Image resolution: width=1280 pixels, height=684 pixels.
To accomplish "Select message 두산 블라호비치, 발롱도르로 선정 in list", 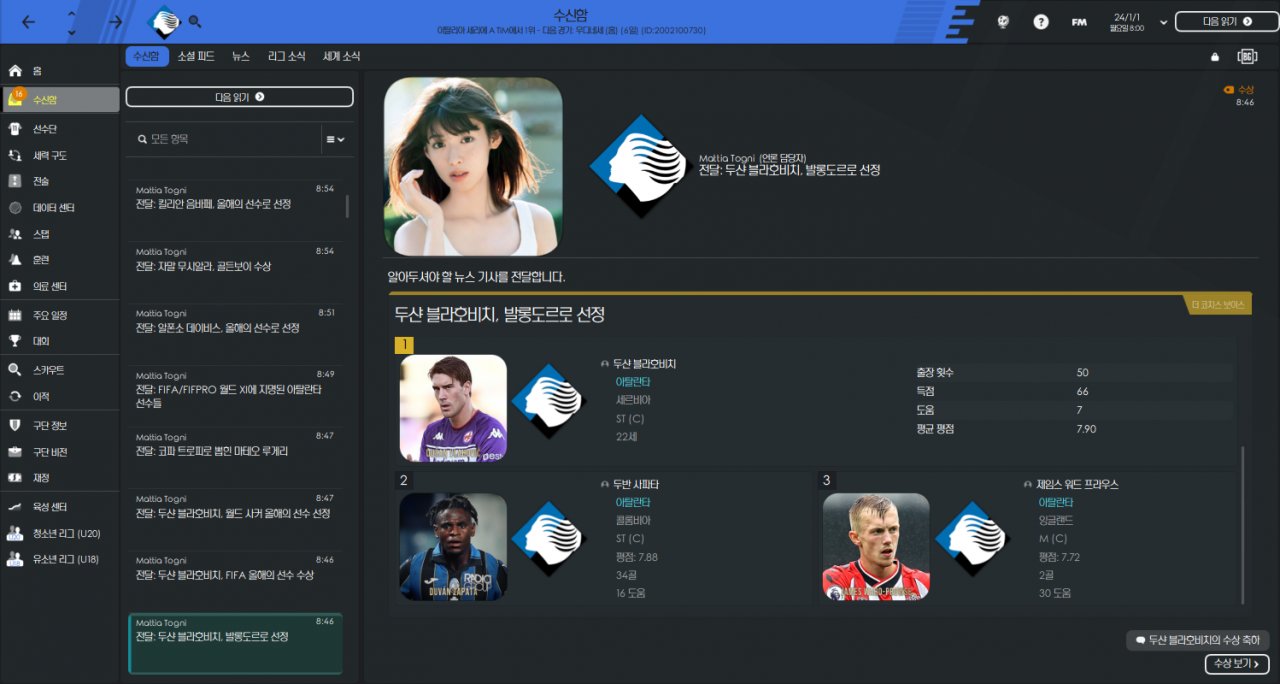I will coord(235,643).
